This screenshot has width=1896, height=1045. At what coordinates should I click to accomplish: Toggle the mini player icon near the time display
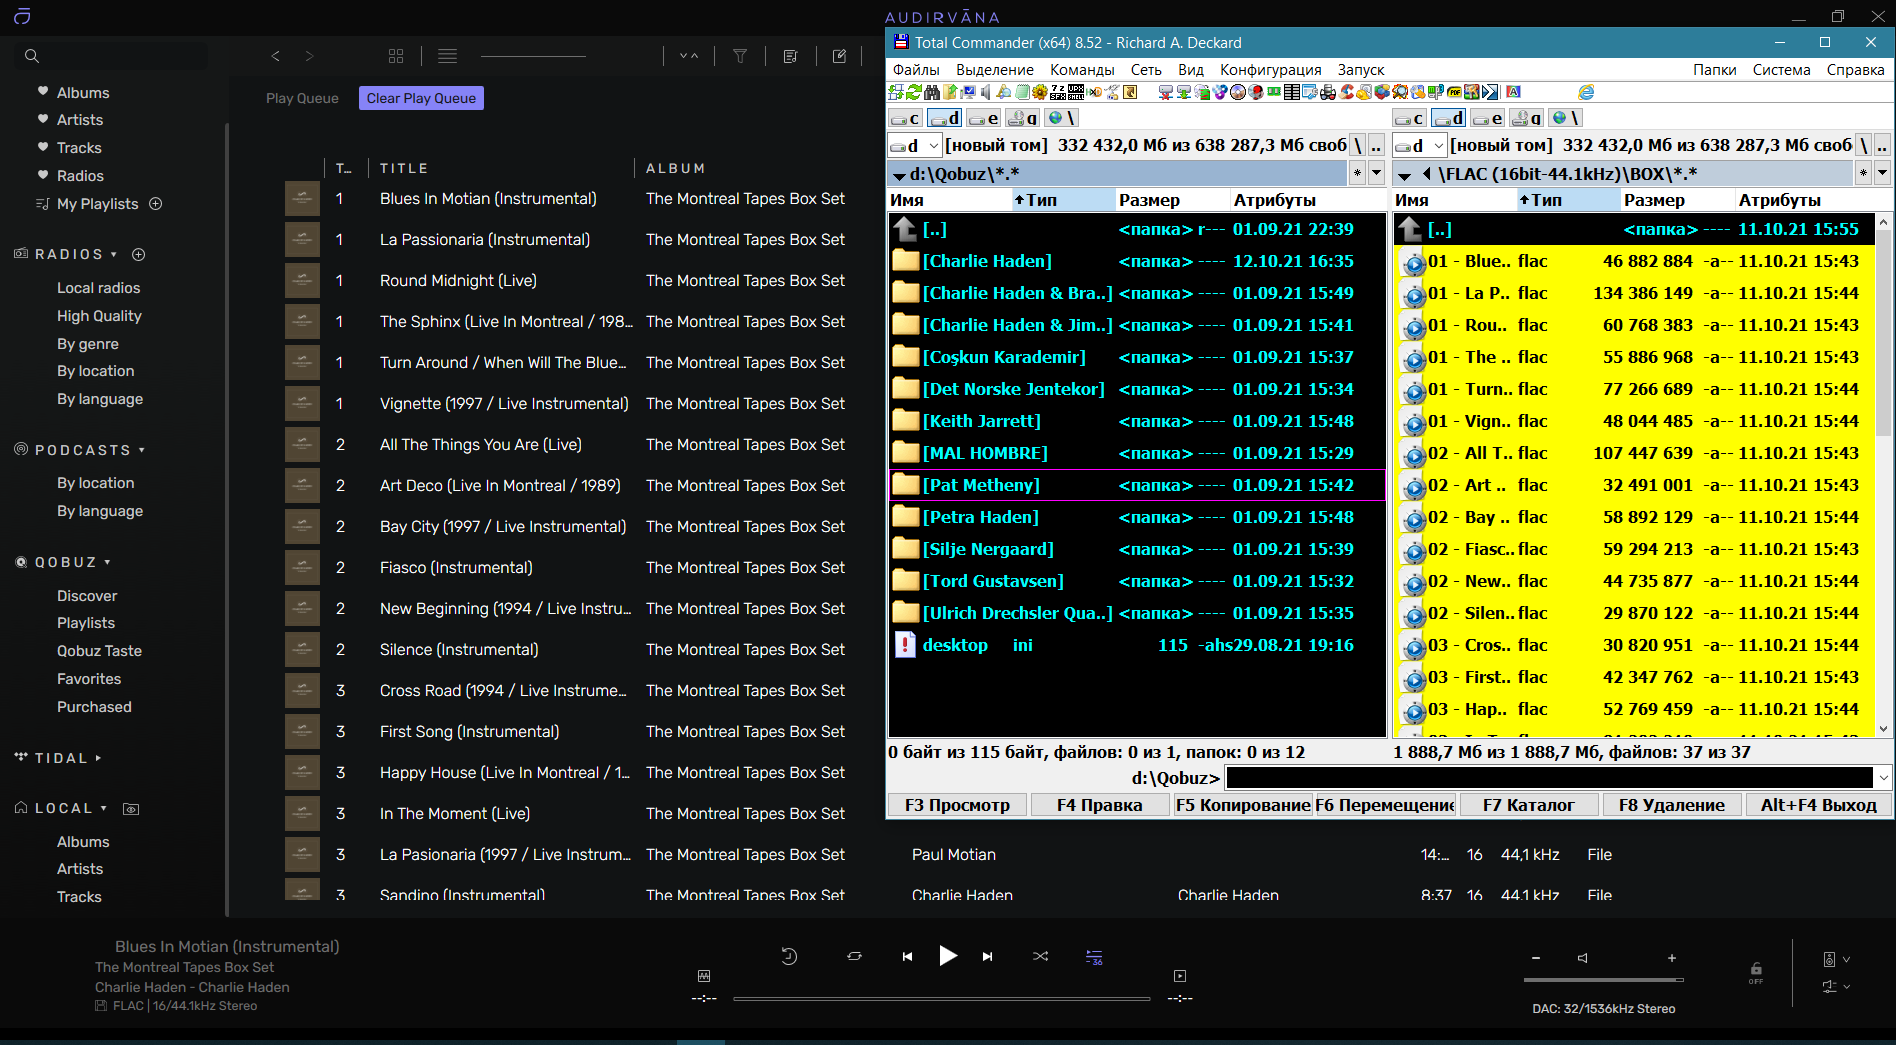click(1180, 976)
